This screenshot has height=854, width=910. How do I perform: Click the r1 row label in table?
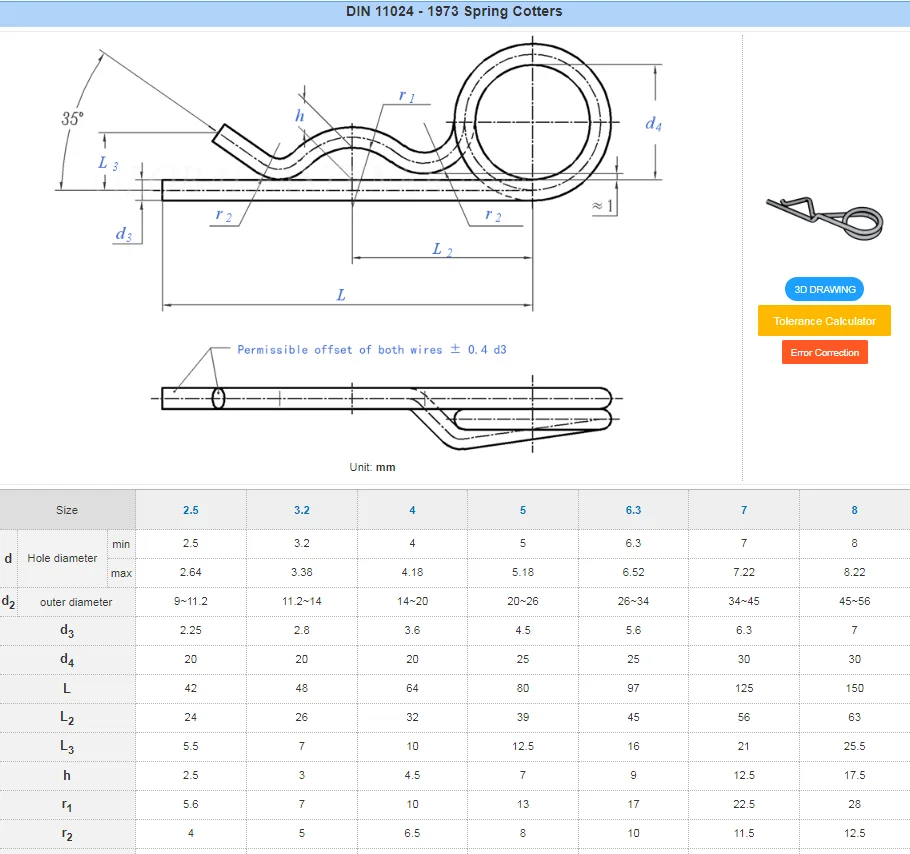pos(67,804)
